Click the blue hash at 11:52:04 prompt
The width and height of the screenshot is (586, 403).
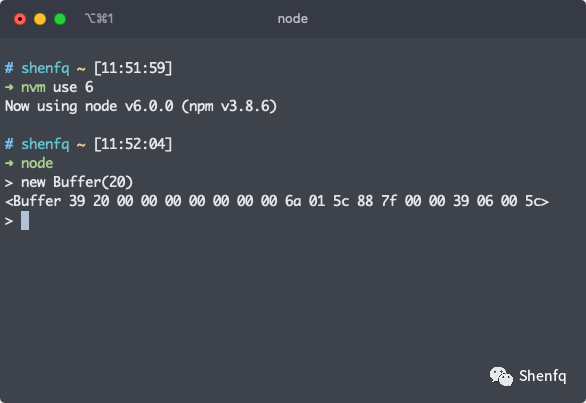point(9,144)
